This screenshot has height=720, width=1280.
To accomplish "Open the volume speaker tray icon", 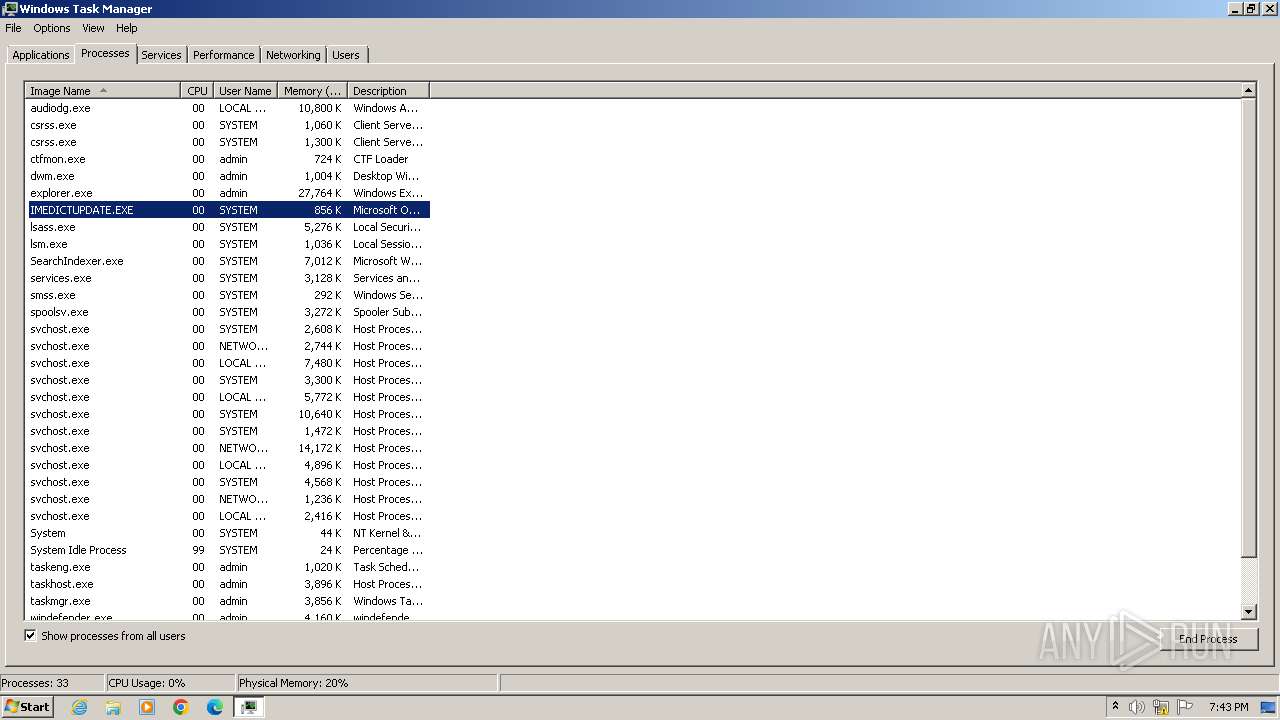I will coord(1137,707).
